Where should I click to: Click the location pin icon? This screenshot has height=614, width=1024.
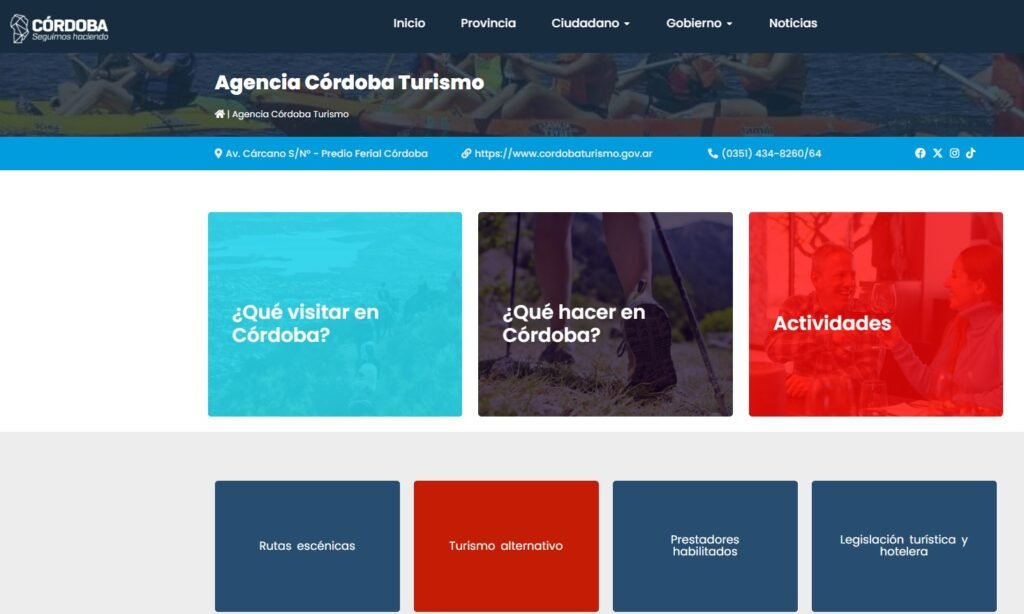tap(218, 154)
